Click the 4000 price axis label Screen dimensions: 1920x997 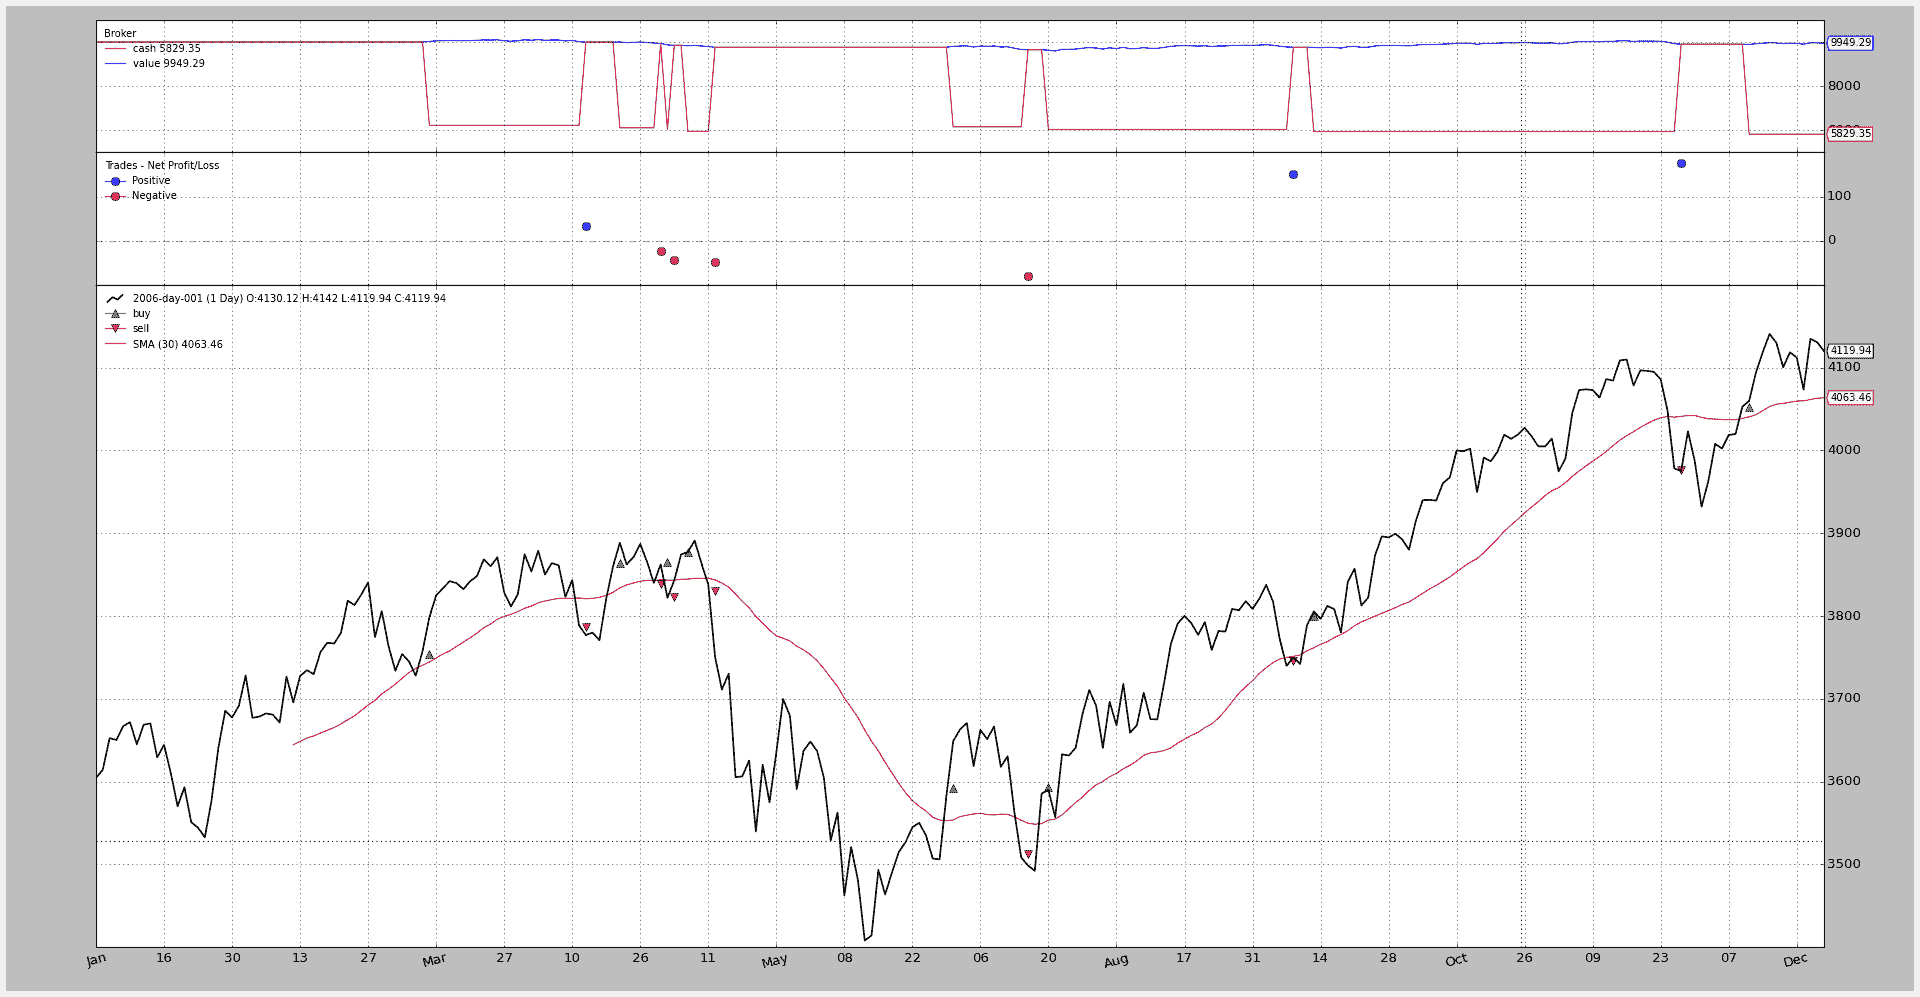point(1844,450)
